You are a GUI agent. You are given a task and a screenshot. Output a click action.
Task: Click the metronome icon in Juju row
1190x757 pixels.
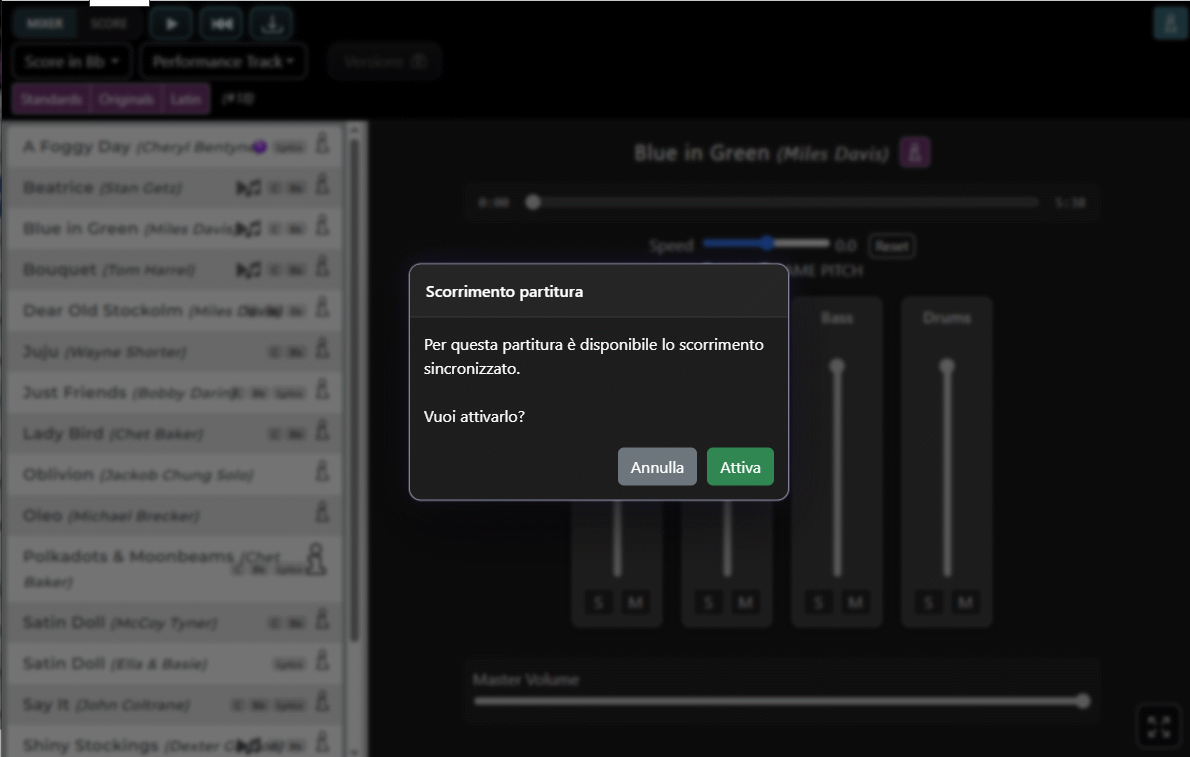(x=323, y=349)
